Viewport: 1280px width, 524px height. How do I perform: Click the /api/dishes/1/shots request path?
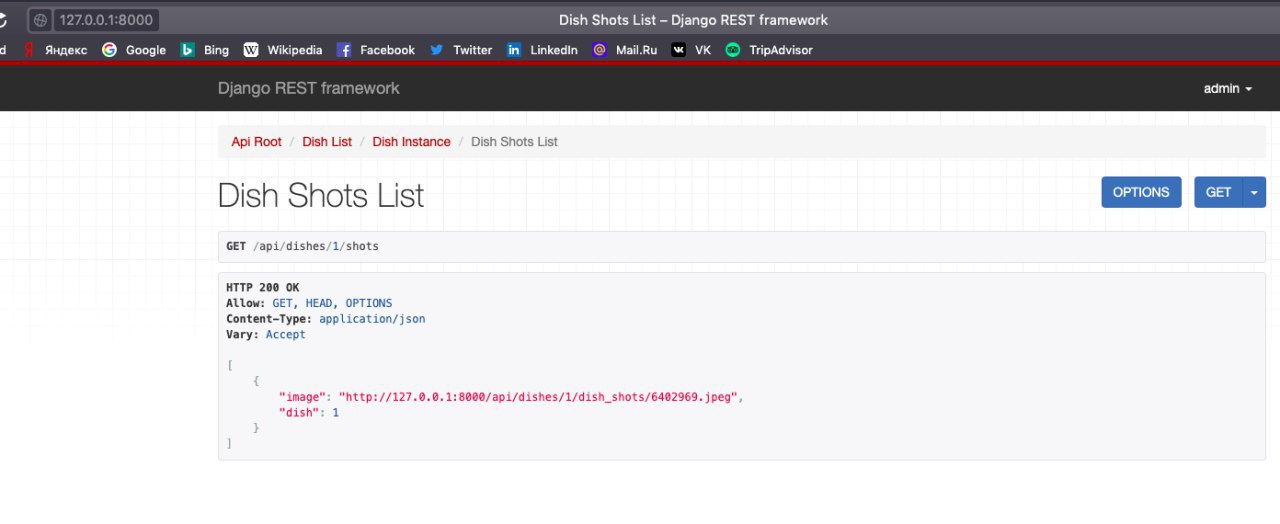point(316,246)
